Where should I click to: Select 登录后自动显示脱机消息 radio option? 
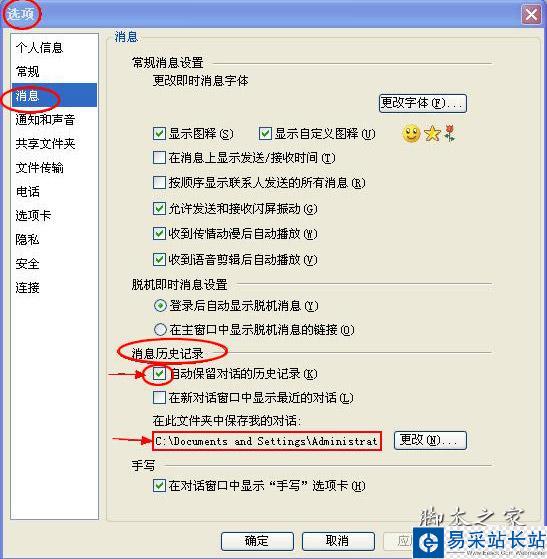pyautogui.click(x=160, y=306)
